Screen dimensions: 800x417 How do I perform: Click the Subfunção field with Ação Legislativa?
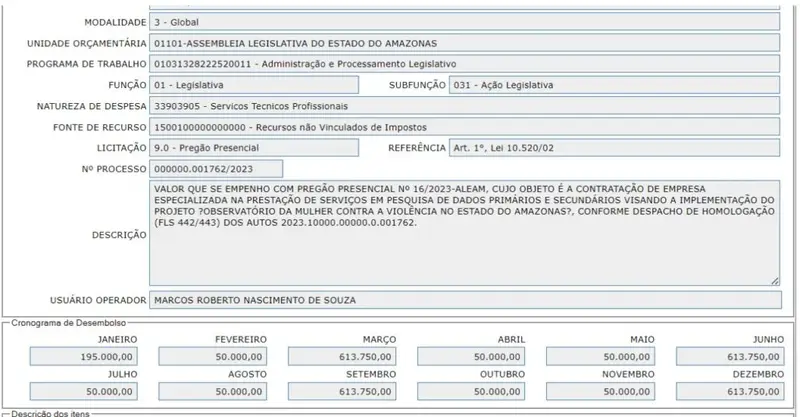click(x=614, y=86)
